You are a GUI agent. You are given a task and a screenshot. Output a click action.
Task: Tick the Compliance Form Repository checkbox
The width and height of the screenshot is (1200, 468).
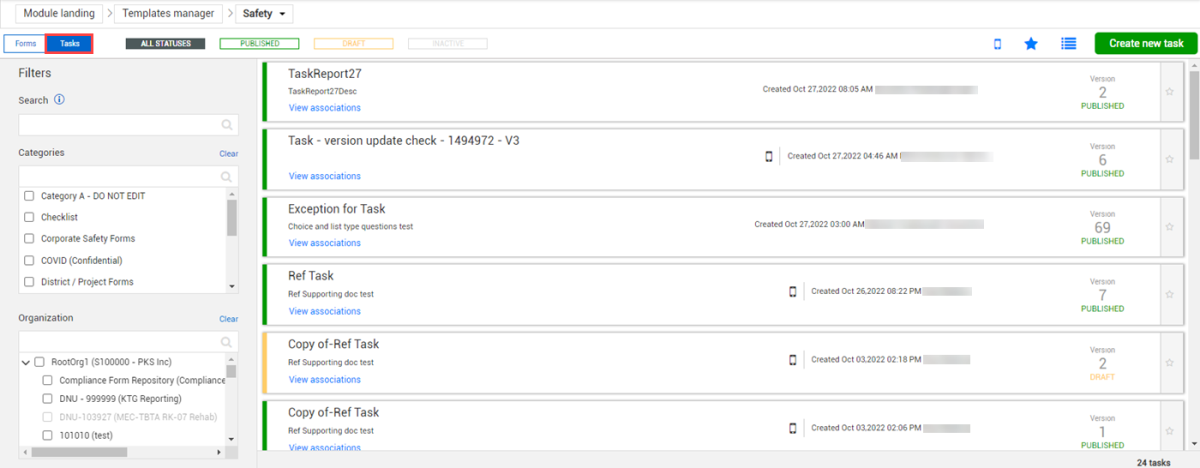pyautogui.click(x=47, y=381)
